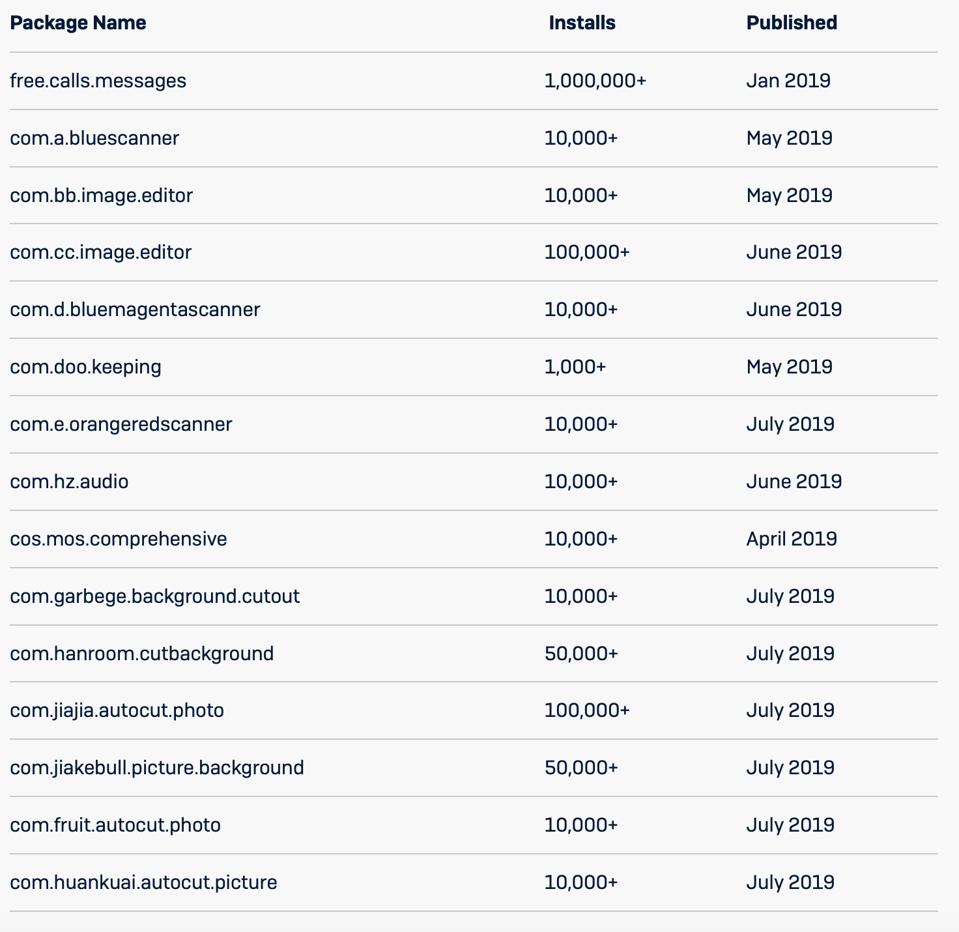Select the com.e.orangeredscanner package name
Screen dimensions: 959x932
121,424
